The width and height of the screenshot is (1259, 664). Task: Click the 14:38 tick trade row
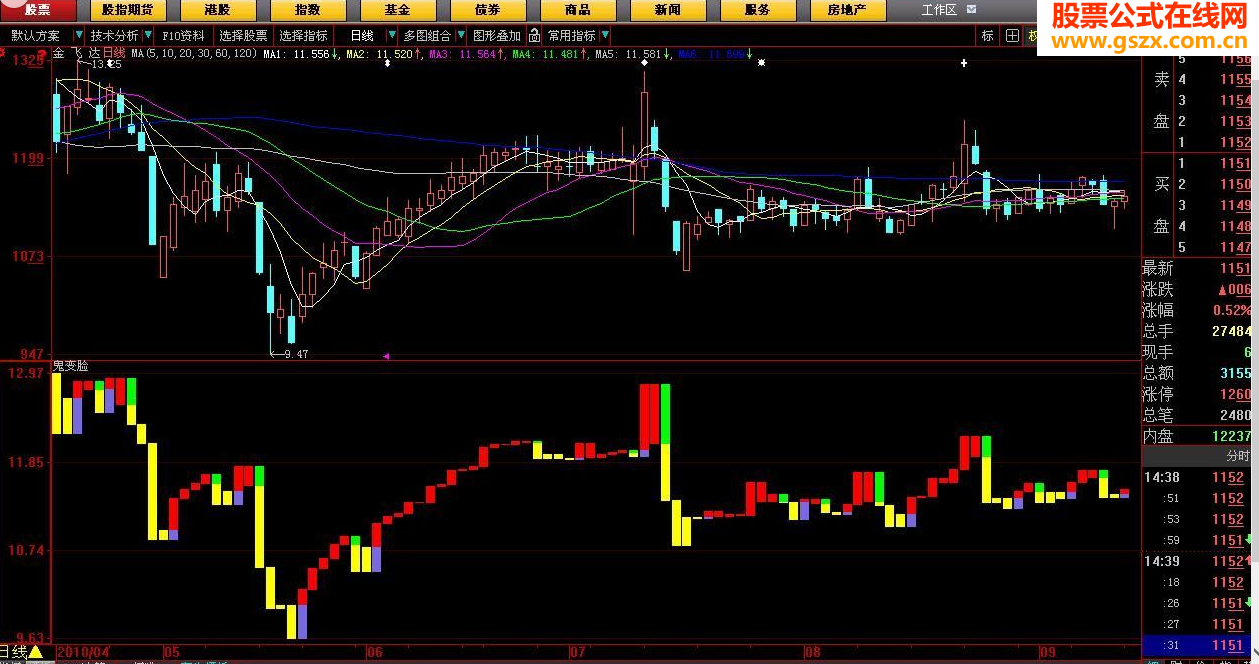click(1197, 478)
